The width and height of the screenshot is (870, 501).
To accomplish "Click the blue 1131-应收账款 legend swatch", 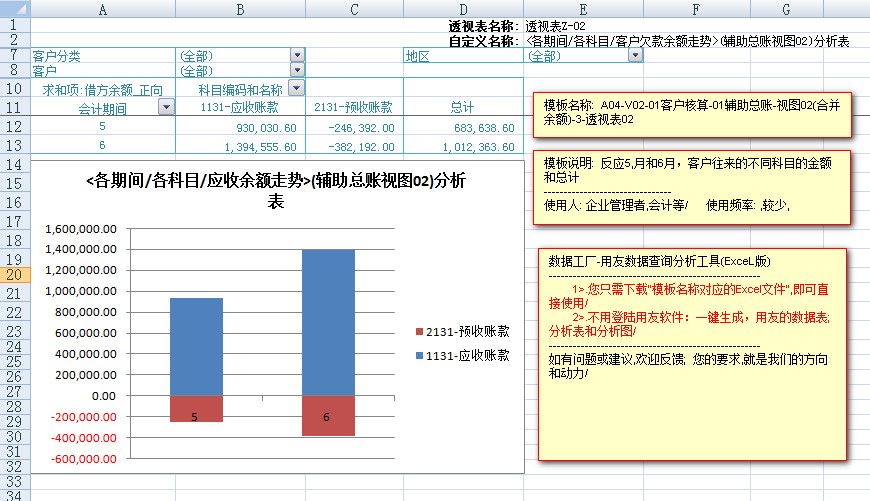I will tap(418, 355).
